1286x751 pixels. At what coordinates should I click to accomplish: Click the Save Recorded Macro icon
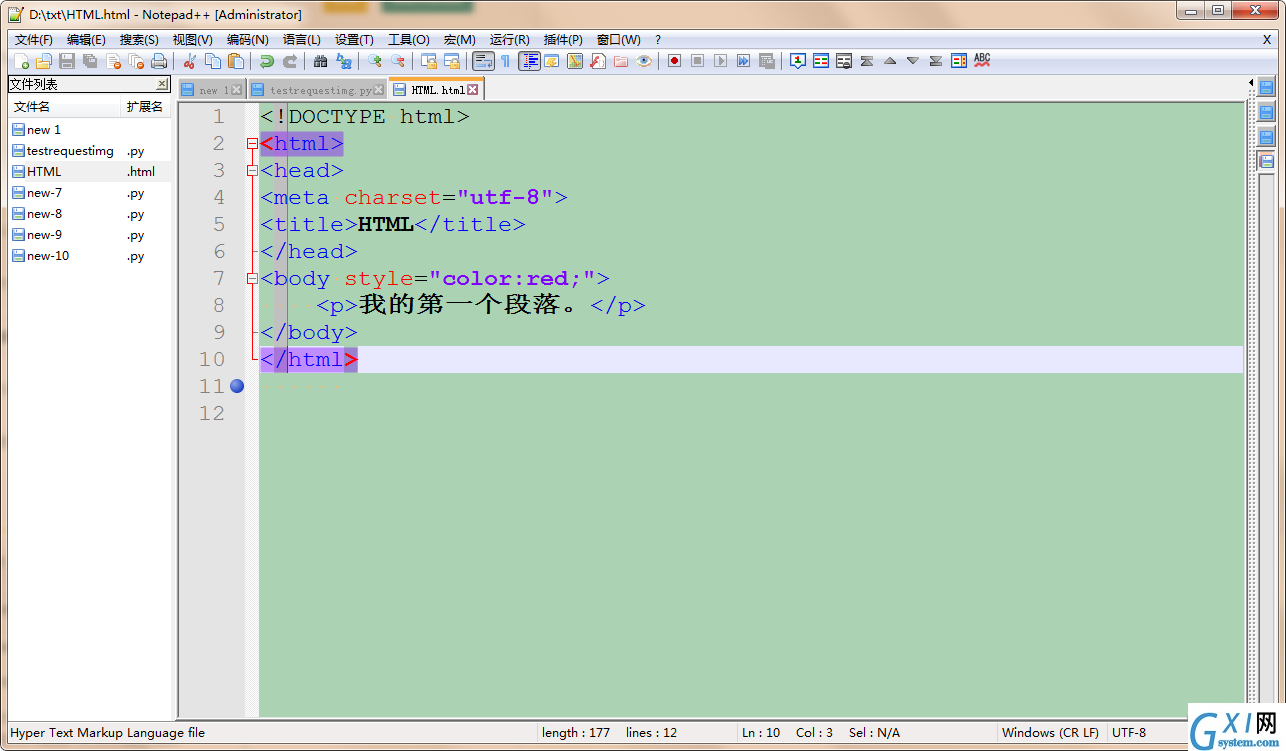click(x=767, y=61)
